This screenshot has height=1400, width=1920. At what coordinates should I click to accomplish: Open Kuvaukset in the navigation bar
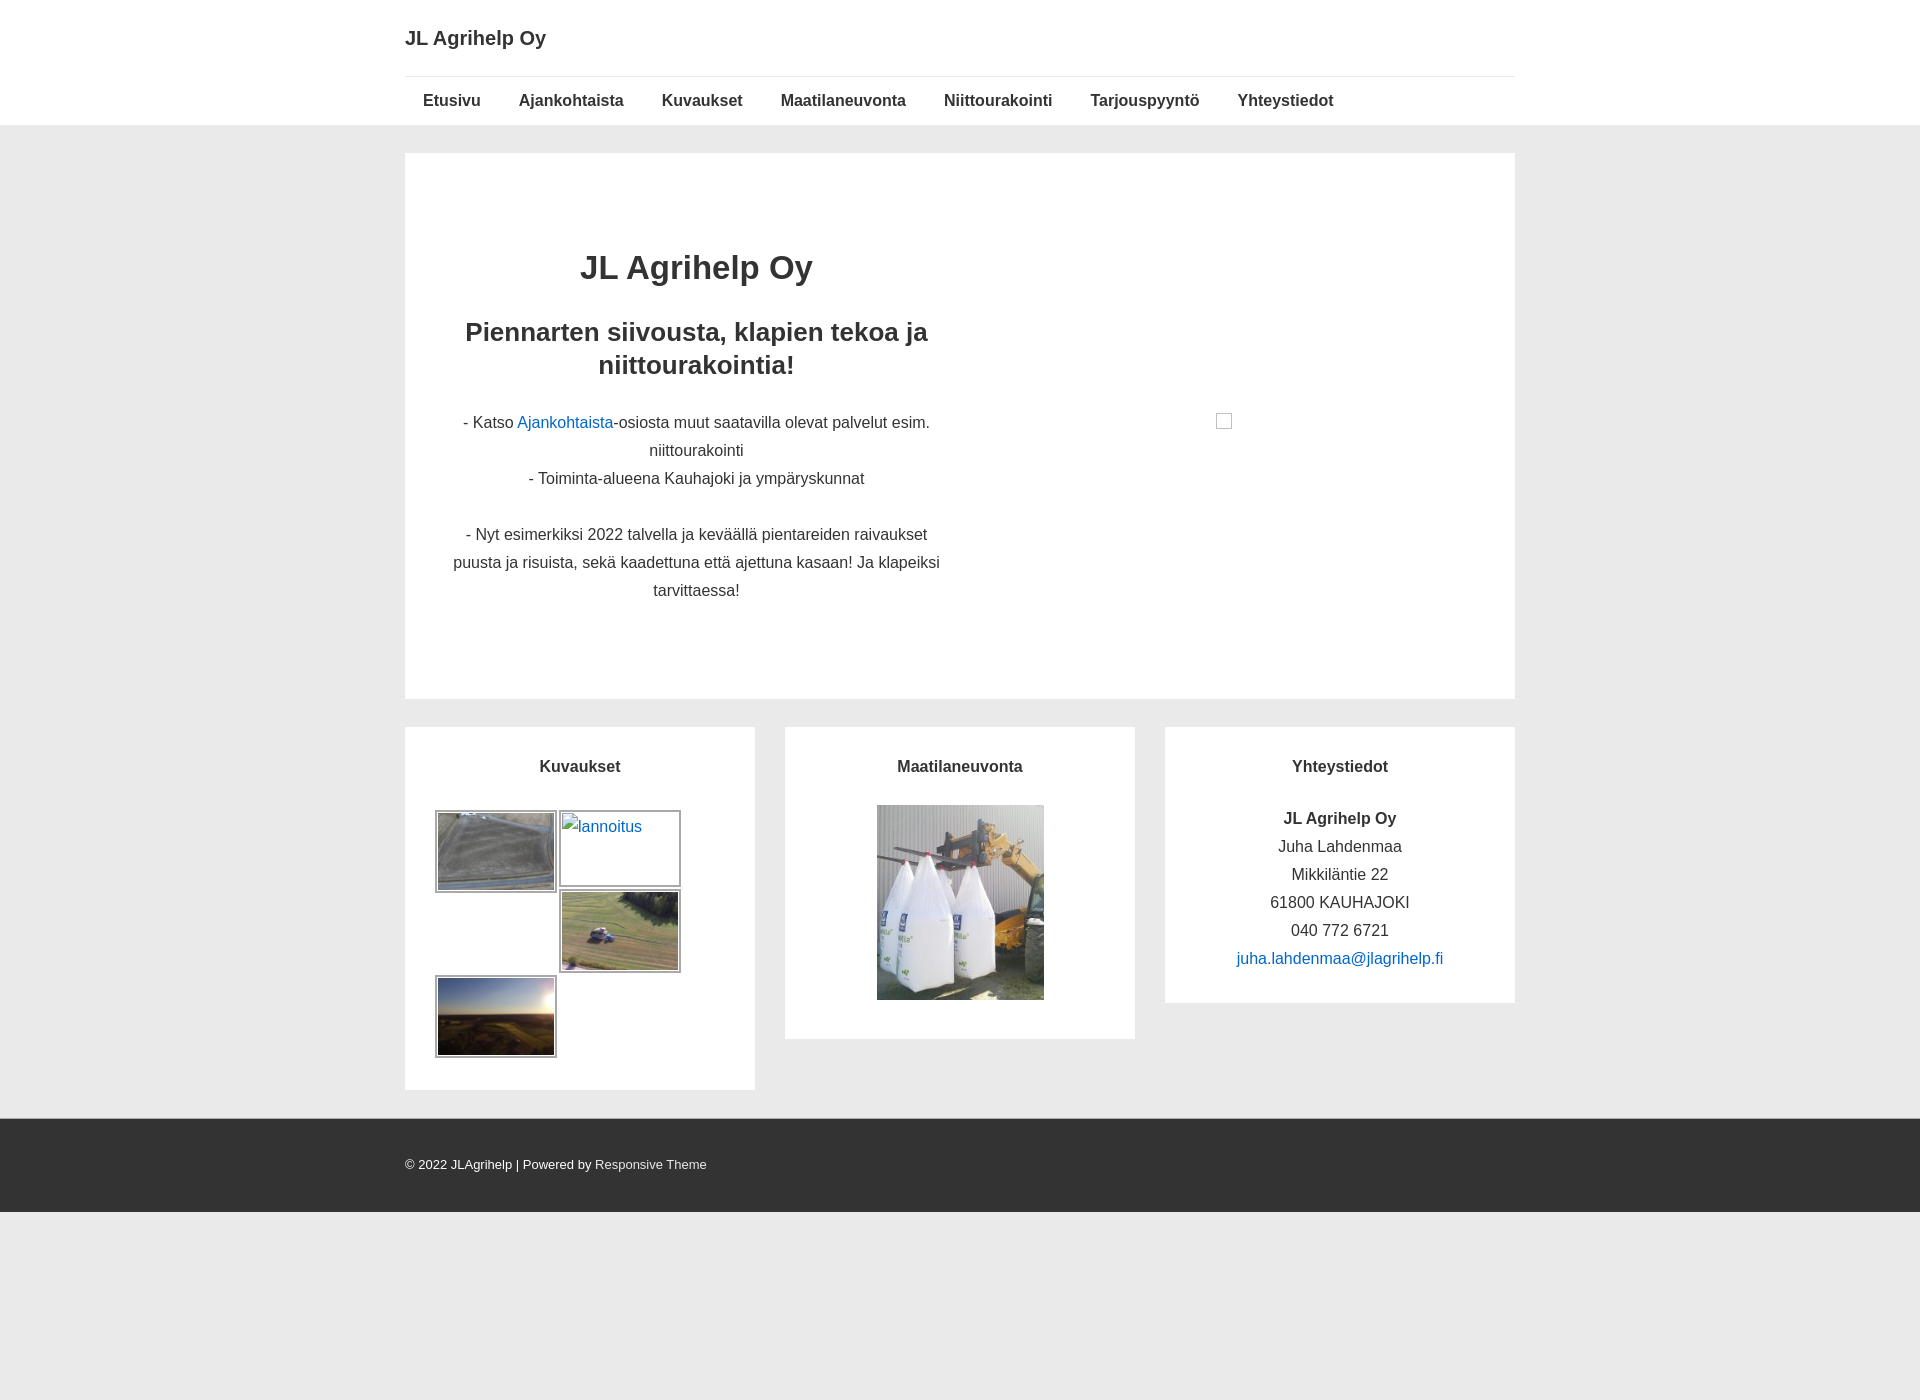[702, 101]
